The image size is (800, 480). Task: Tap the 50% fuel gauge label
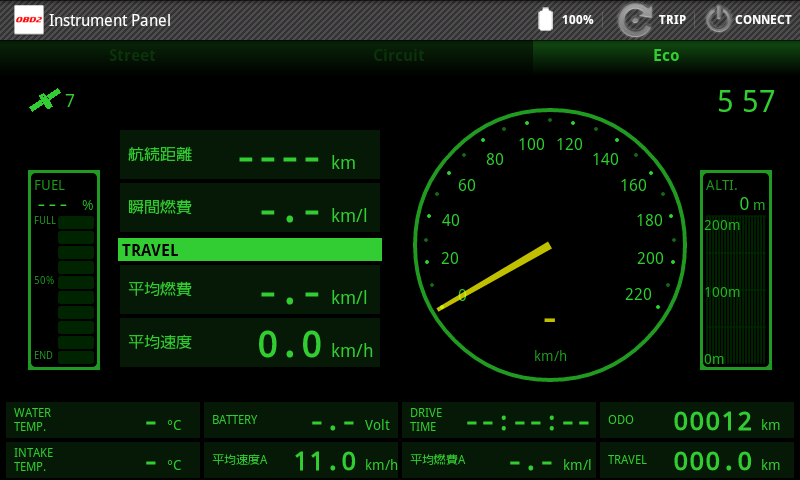point(44,280)
